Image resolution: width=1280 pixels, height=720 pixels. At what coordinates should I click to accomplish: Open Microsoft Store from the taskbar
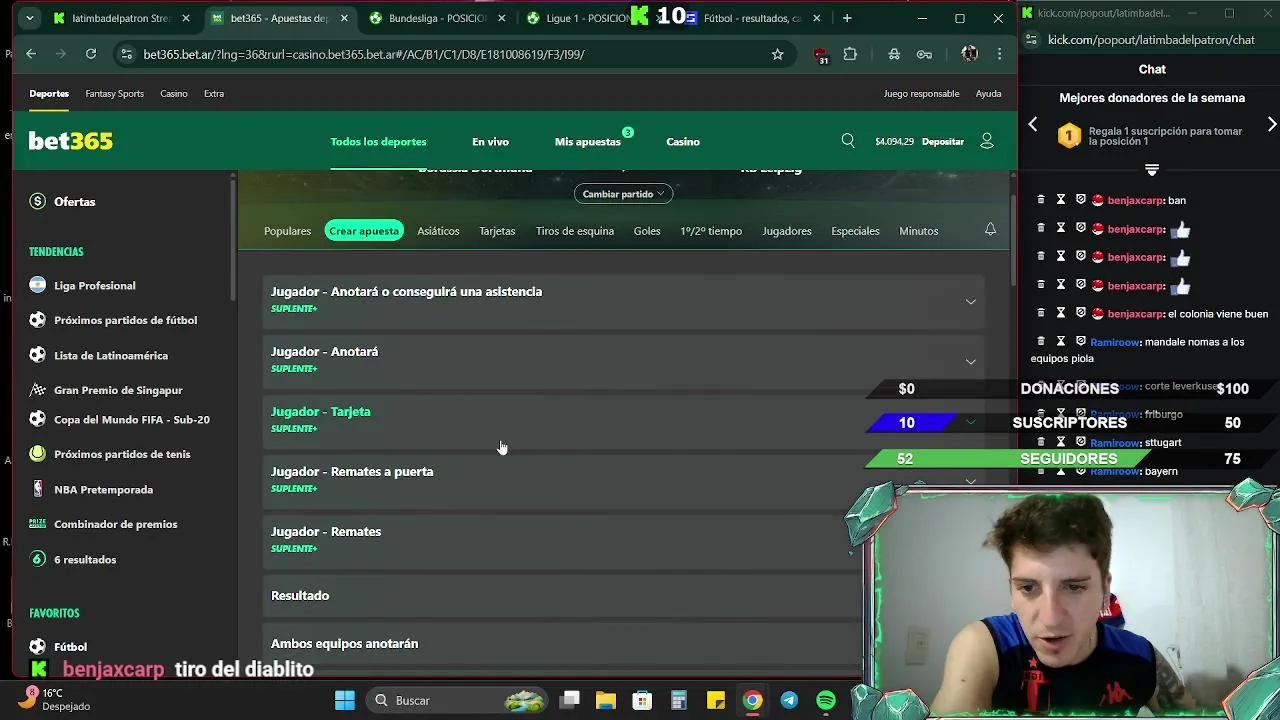tap(642, 700)
